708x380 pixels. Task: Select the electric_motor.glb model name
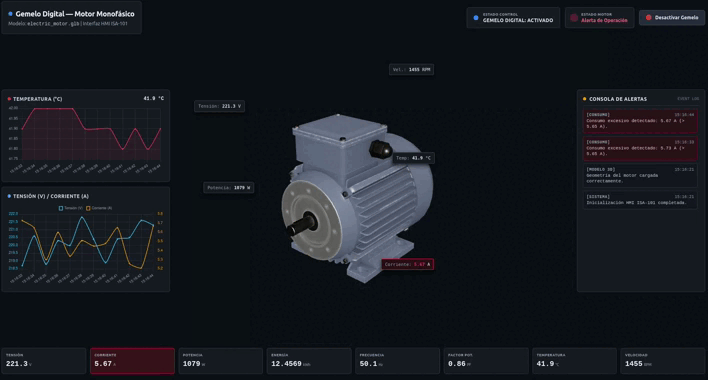coord(53,23)
